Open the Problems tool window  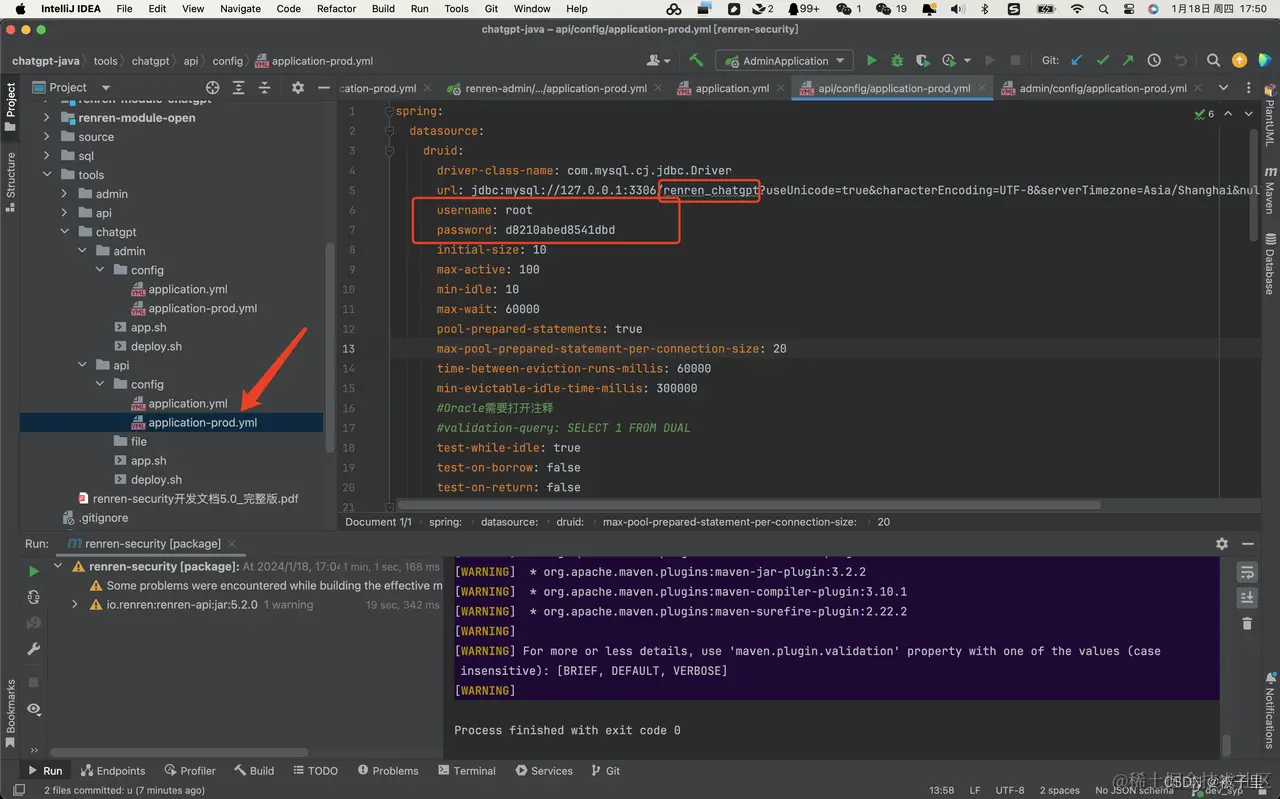pyautogui.click(x=387, y=771)
